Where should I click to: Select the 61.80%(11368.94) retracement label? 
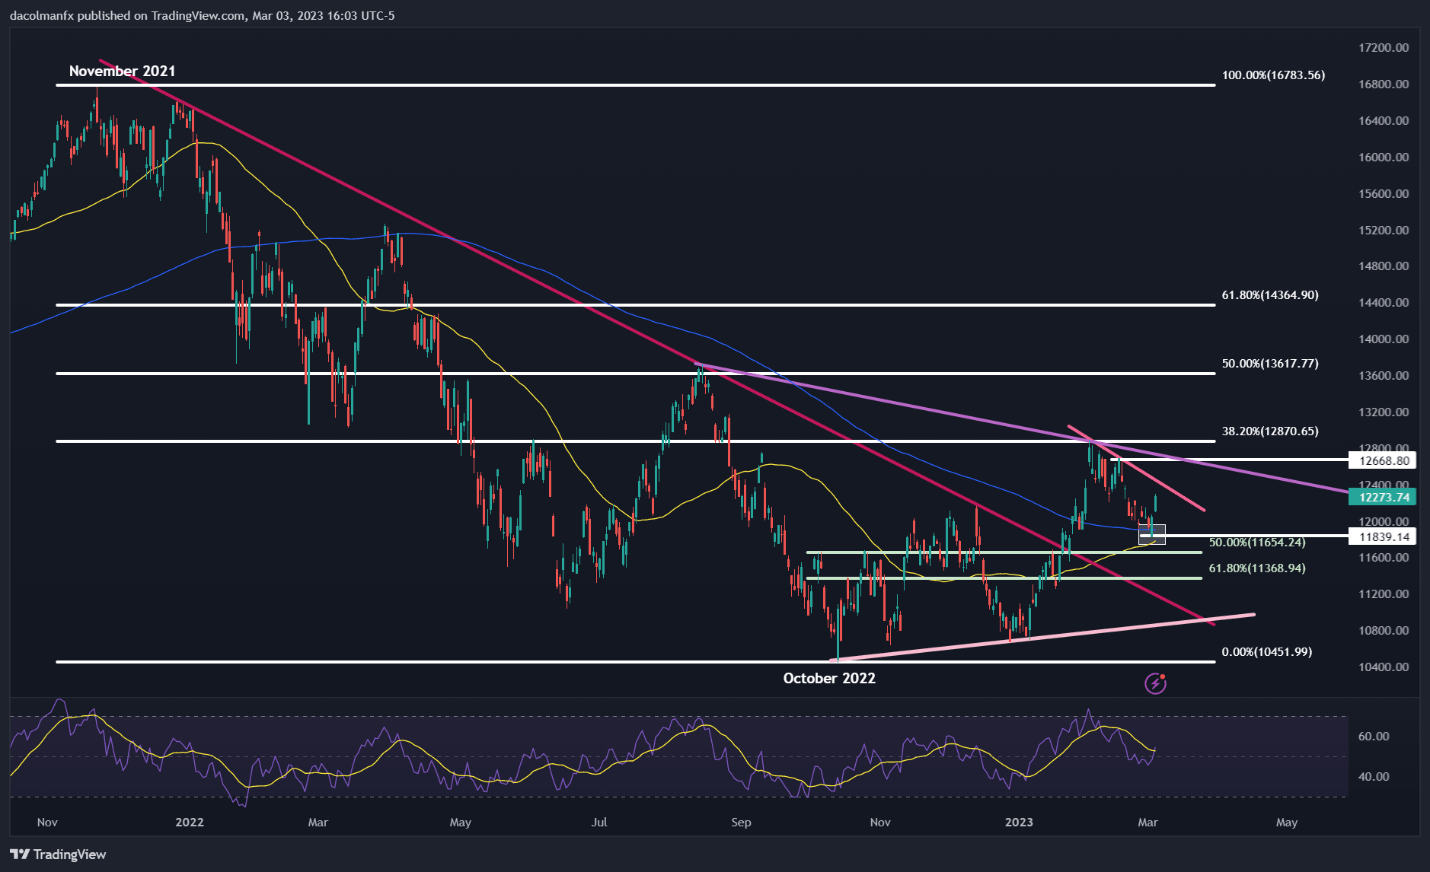[1257, 568]
